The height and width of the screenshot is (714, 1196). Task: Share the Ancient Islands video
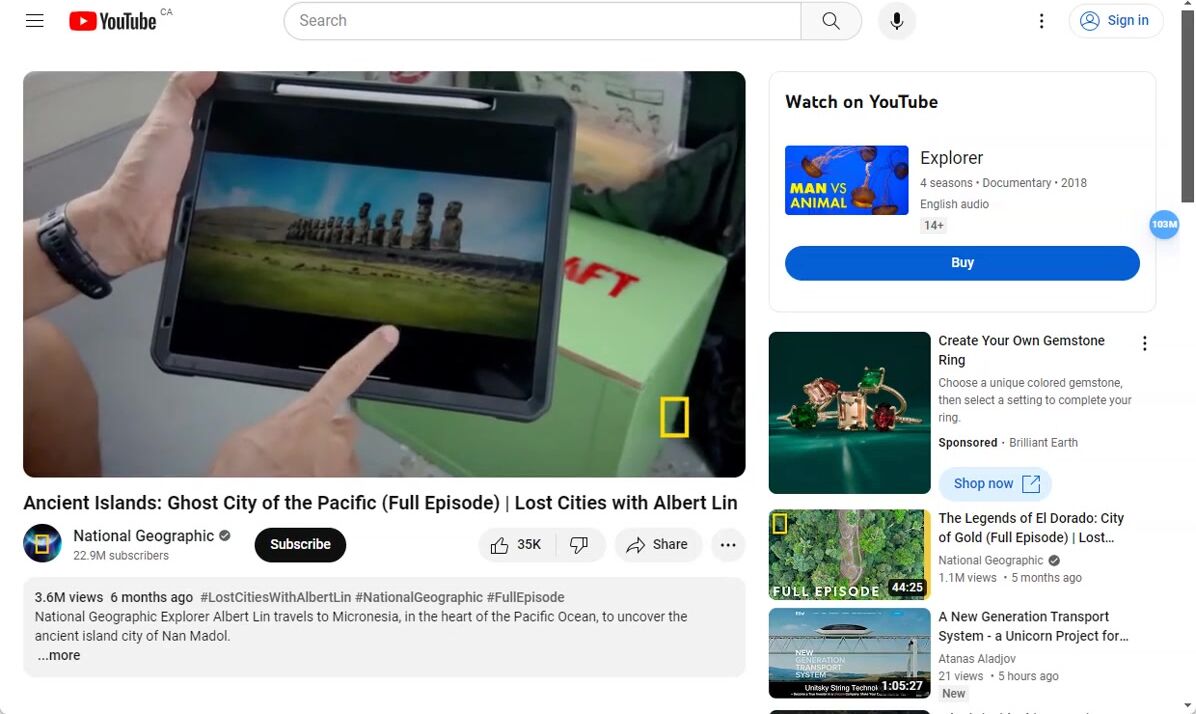coord(657,545)
